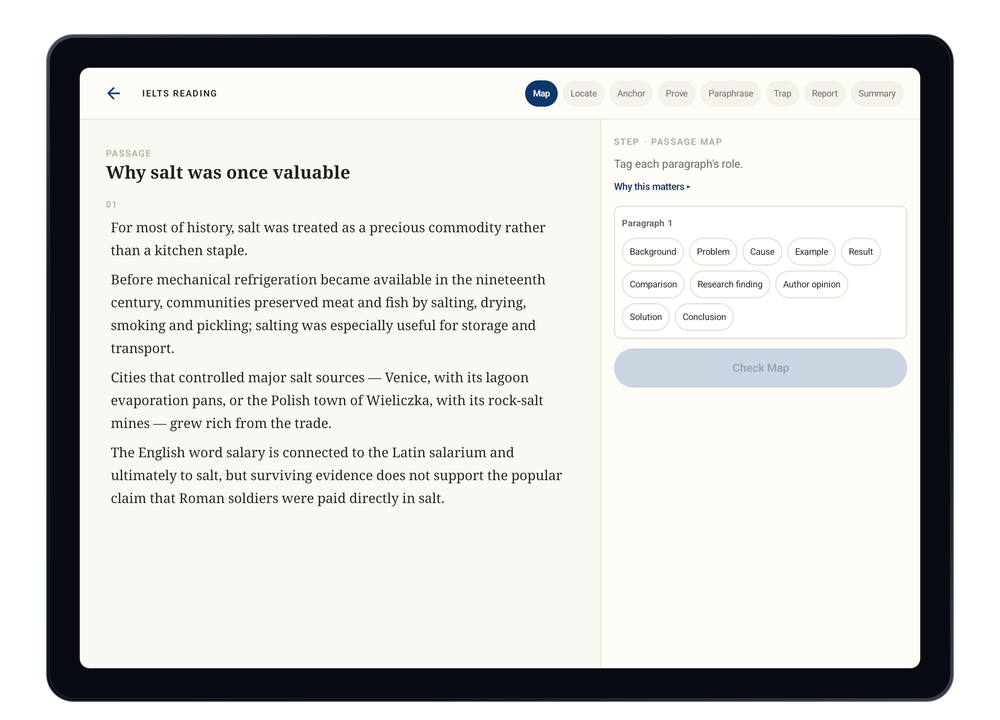Select the Solution tag chip
The image size is (1000, 720).
tap(645, 317)
